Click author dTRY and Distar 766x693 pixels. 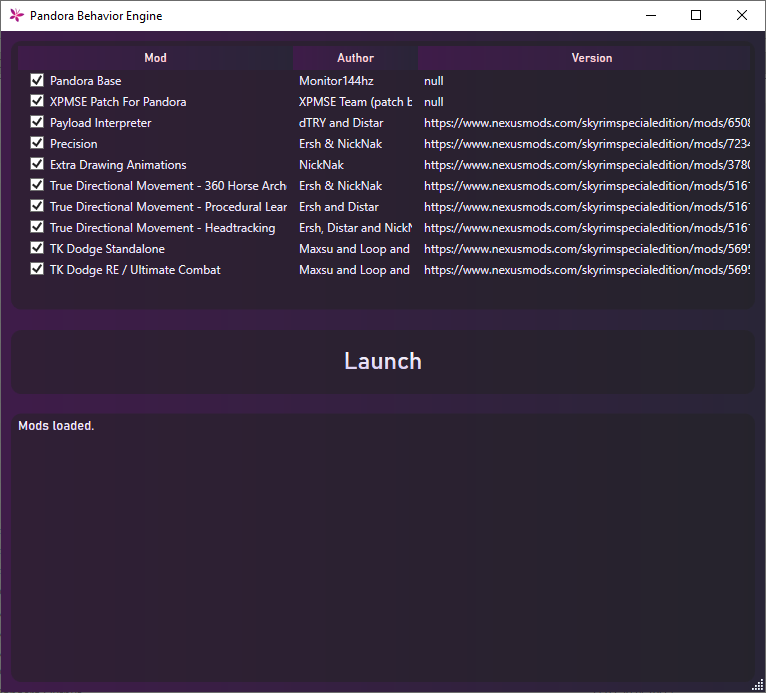pyautogui.click(x=341, y=123)
